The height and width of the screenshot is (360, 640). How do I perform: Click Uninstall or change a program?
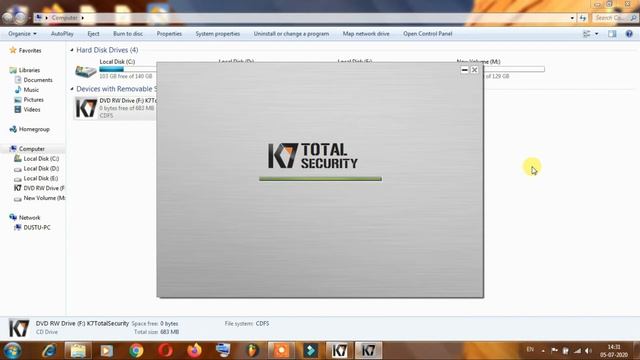291,34
